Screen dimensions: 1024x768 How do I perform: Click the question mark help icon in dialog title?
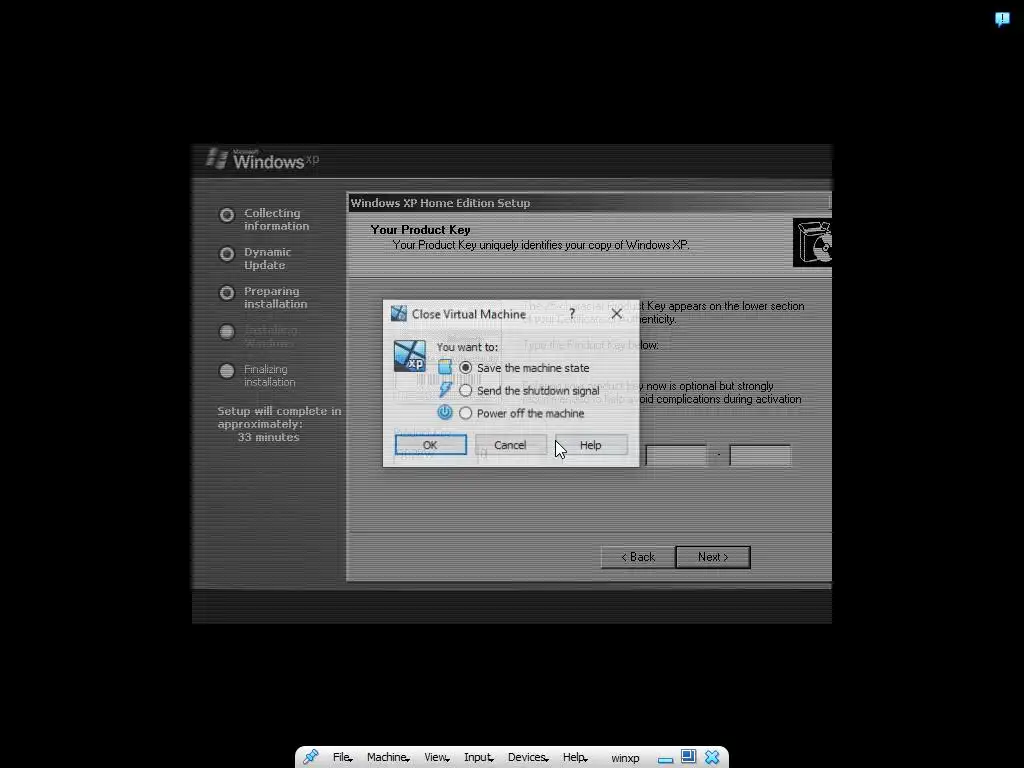coord(572,313)
